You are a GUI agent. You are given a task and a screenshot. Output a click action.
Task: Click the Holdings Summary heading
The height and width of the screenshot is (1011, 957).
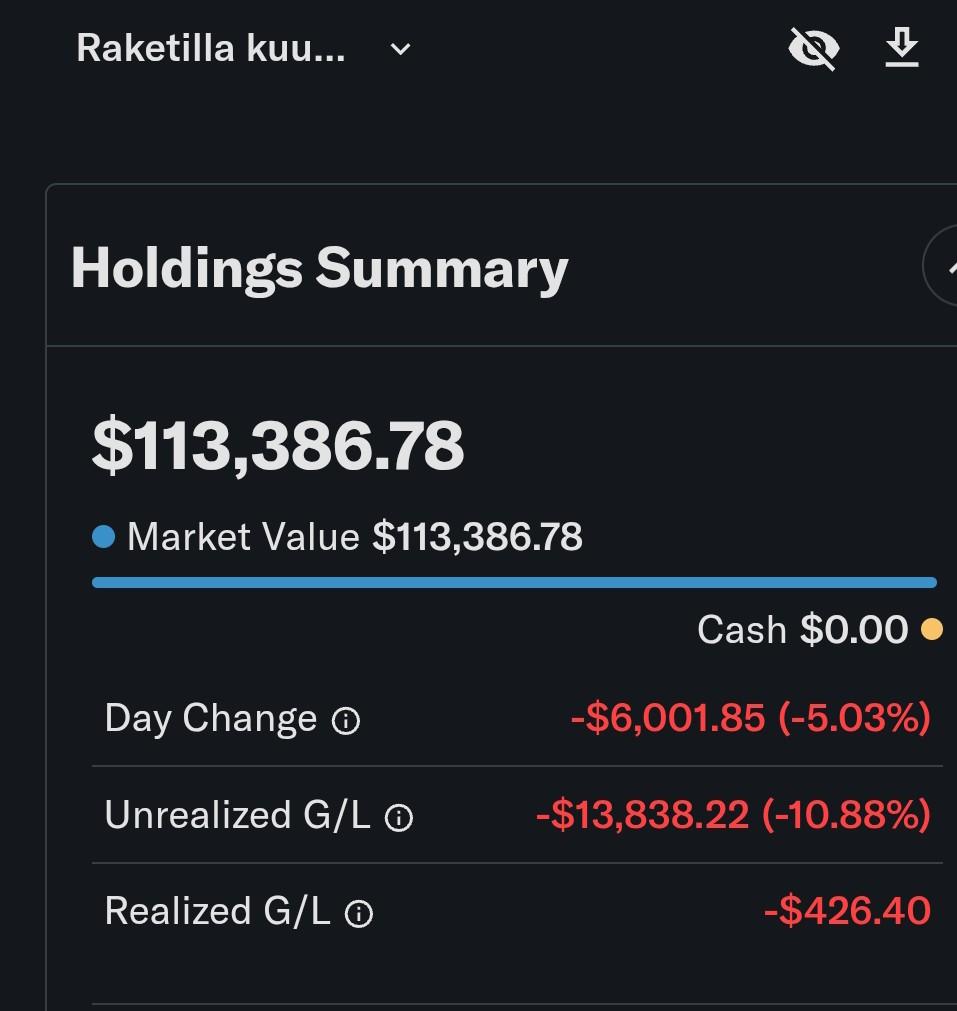319,268
